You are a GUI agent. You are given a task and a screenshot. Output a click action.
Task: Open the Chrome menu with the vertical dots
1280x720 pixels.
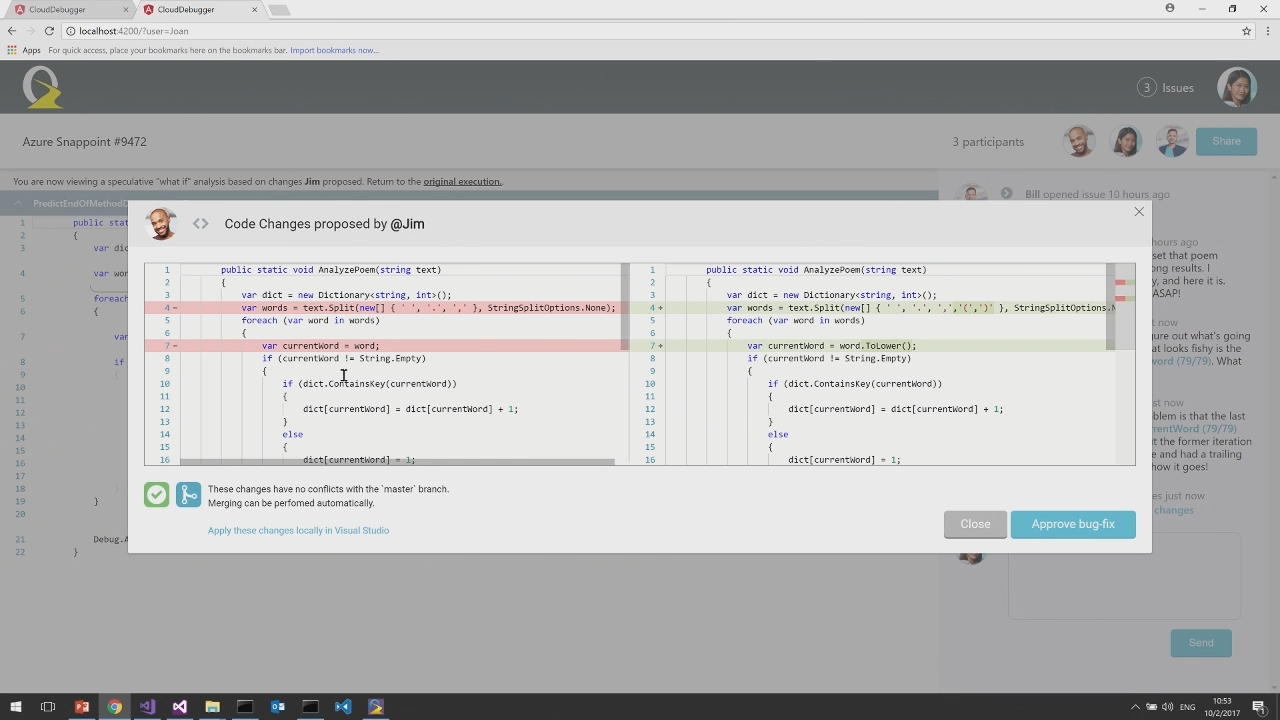click(1267, 31)
